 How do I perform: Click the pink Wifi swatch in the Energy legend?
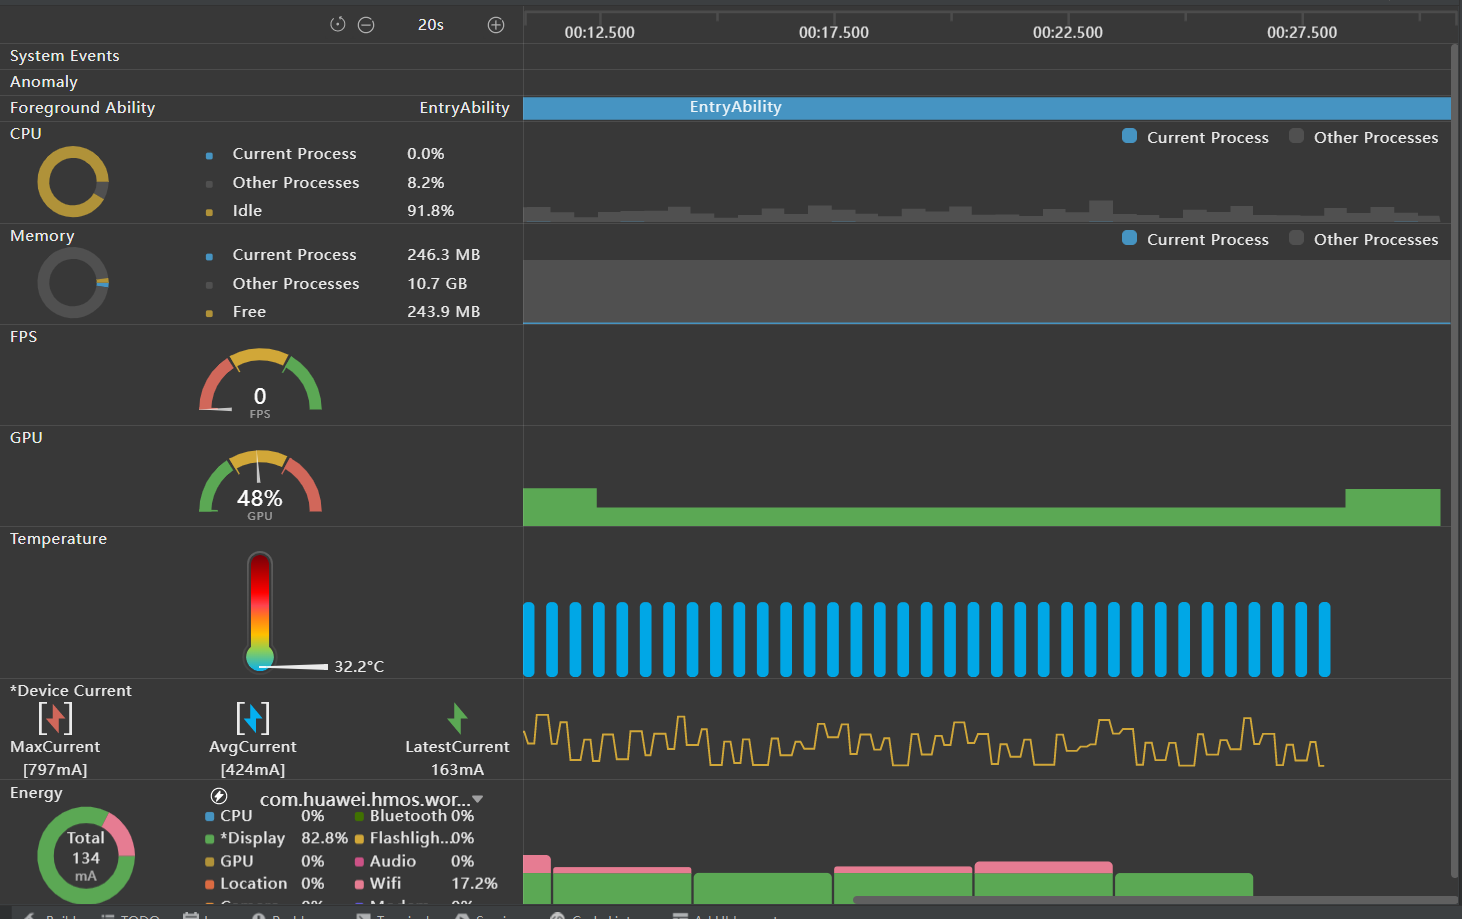pos(359,884)
